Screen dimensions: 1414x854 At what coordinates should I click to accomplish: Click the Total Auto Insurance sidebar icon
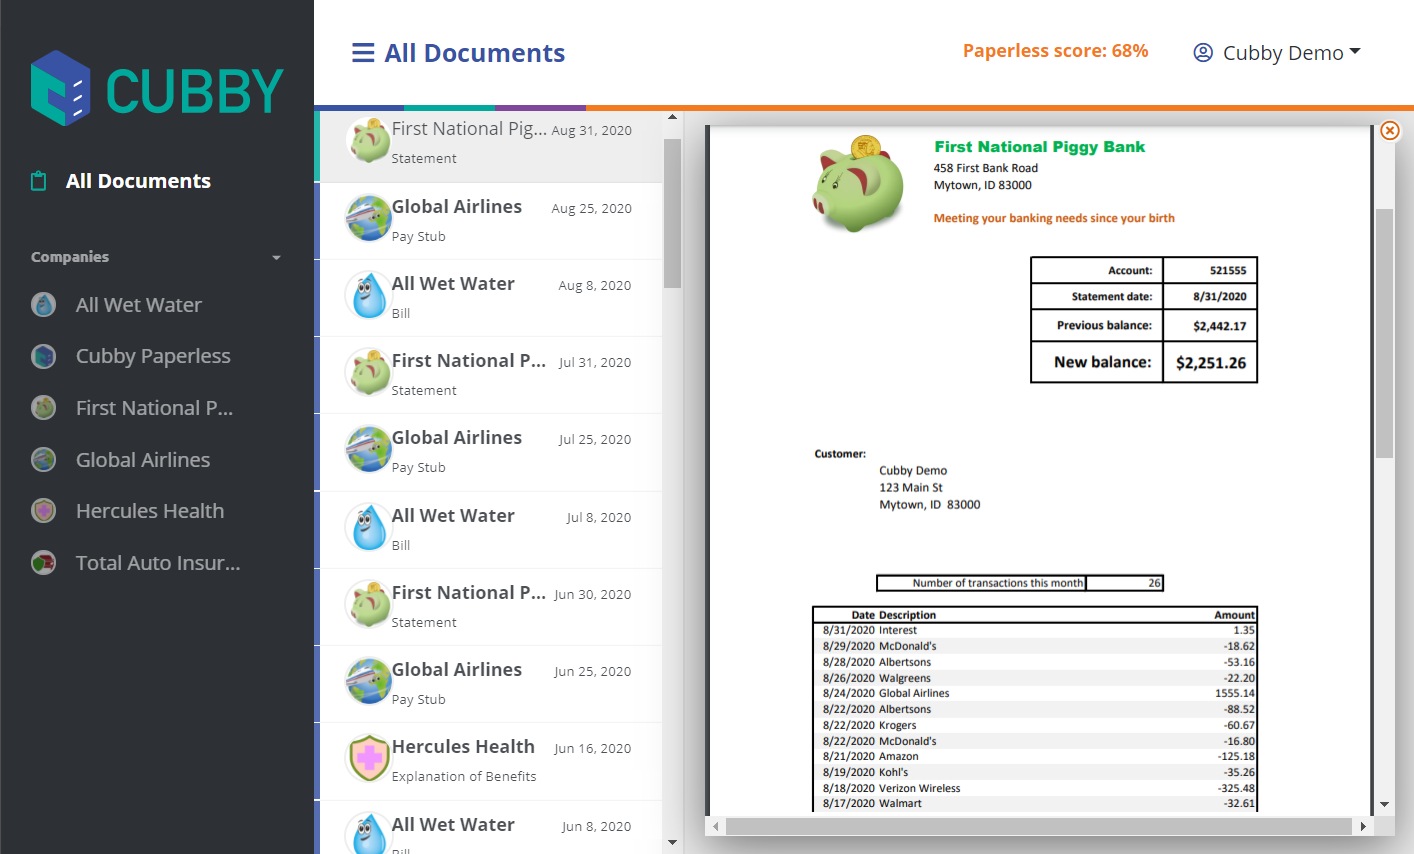pos(43,563)
